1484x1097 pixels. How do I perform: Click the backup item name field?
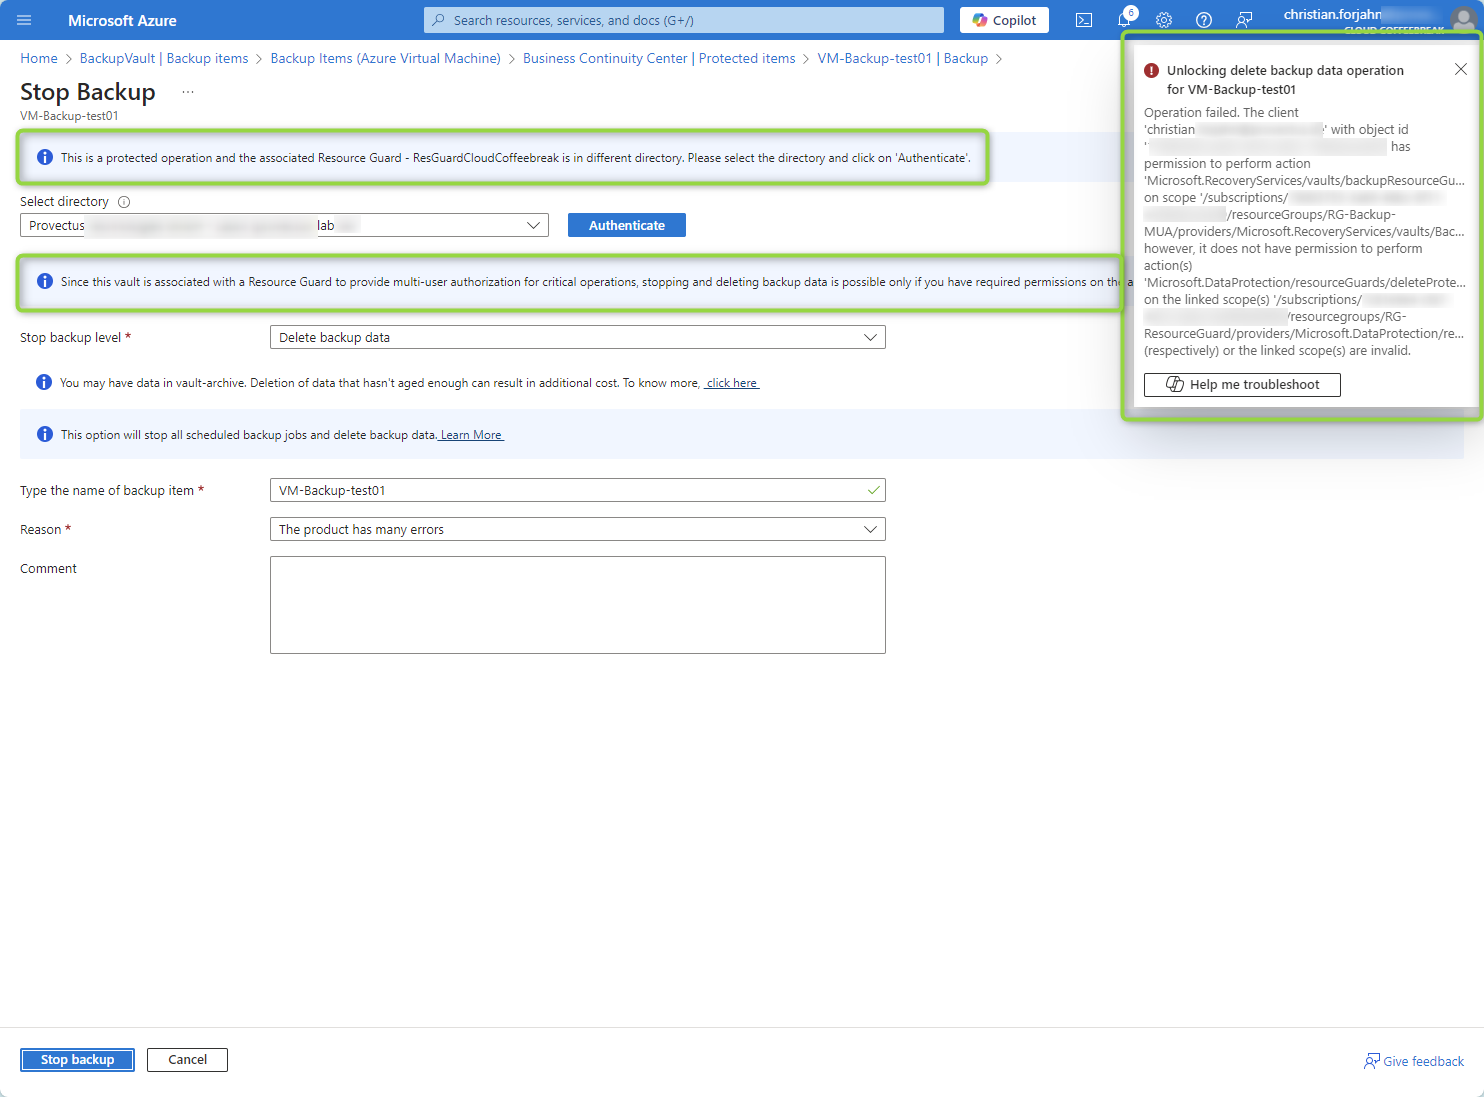[x=578, y=490]
